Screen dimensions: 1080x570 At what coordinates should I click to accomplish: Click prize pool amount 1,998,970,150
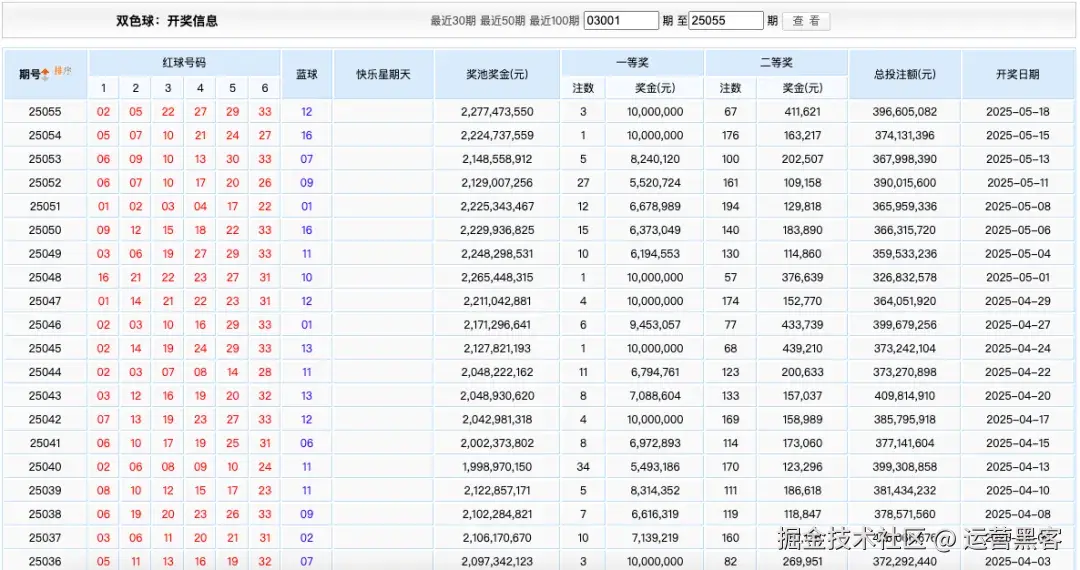tap(497, 467)
